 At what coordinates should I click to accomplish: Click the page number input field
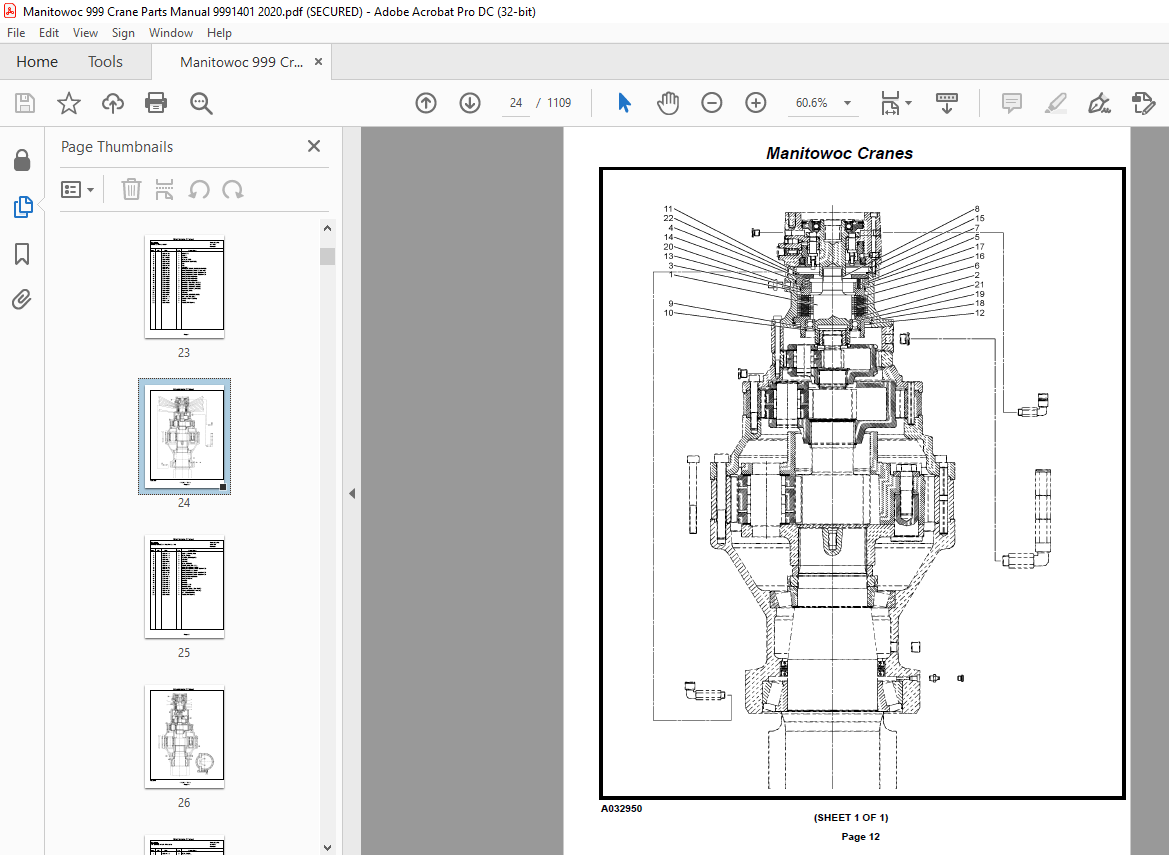[x=516, y=103]
